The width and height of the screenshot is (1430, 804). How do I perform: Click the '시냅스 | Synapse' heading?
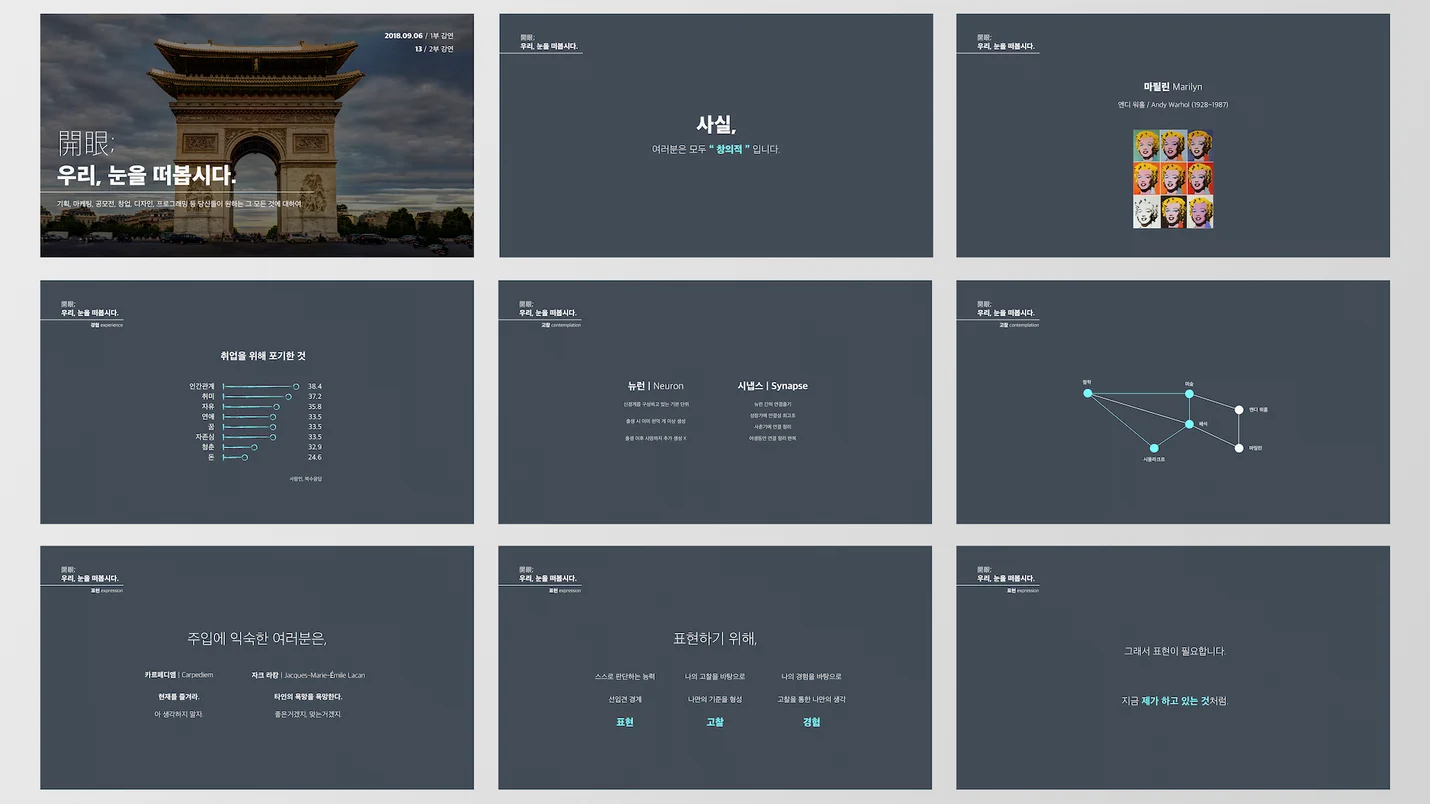773,386
